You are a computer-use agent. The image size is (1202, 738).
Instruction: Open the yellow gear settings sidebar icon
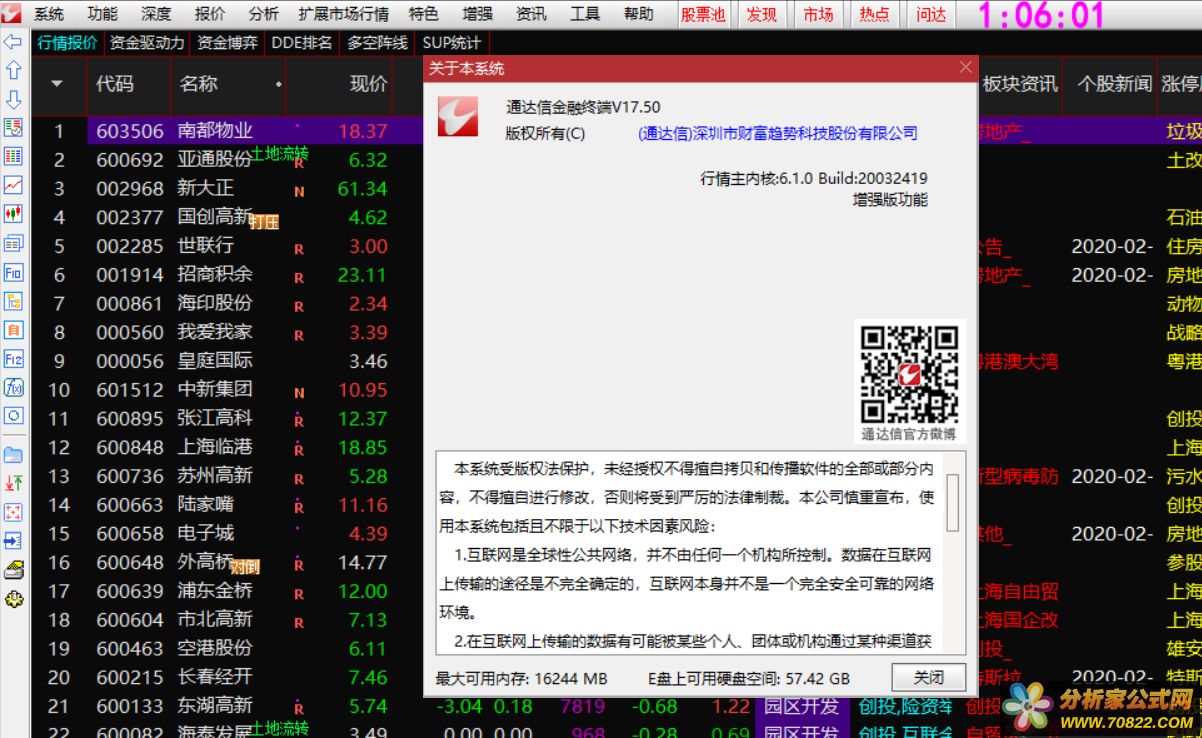(13, 599)
